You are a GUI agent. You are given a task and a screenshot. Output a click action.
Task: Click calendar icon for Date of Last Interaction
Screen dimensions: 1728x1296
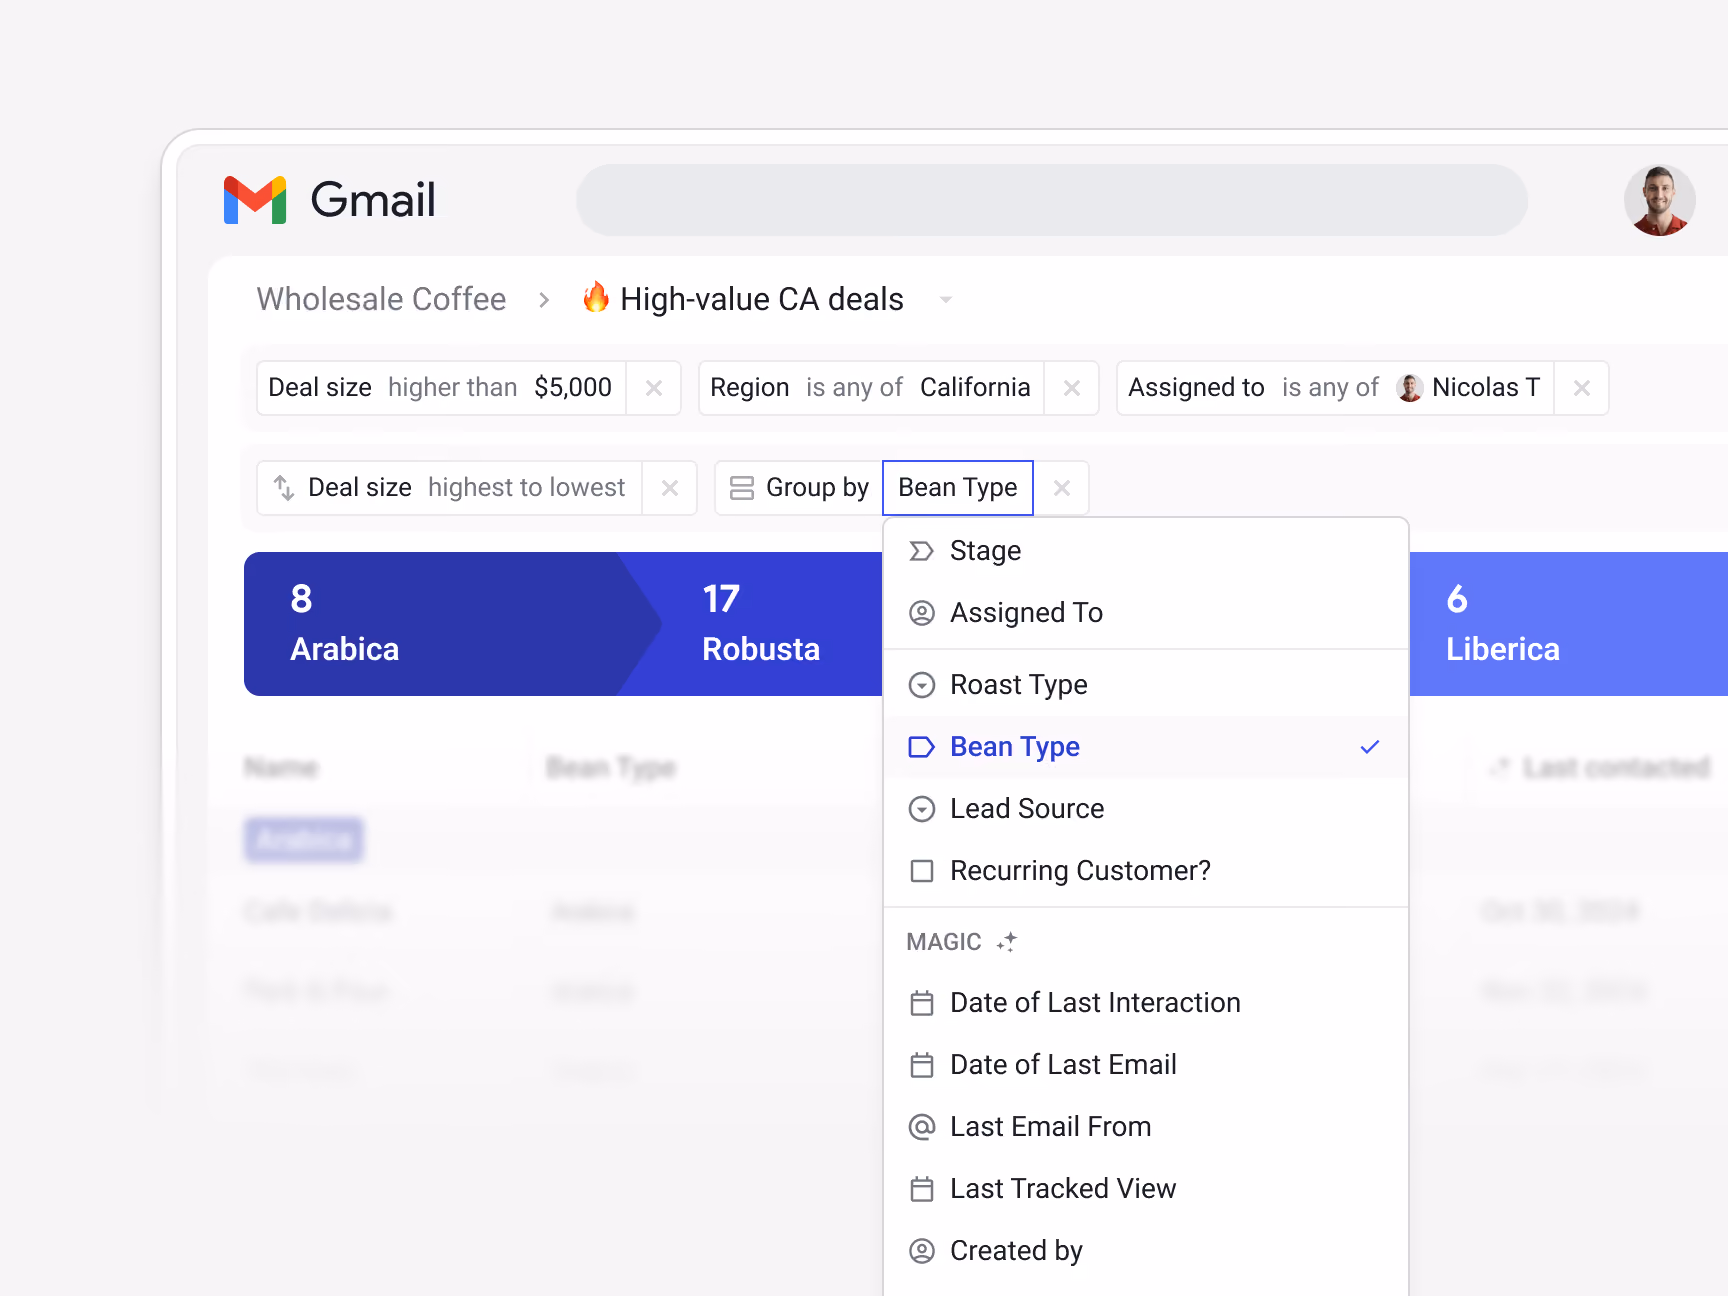pyautogui.click(x=922, y=1003)
